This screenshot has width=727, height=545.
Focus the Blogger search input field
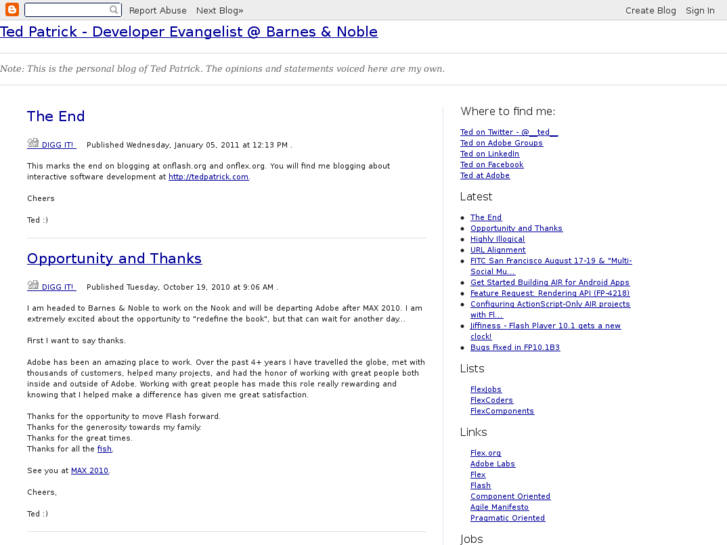coord(73,10)
